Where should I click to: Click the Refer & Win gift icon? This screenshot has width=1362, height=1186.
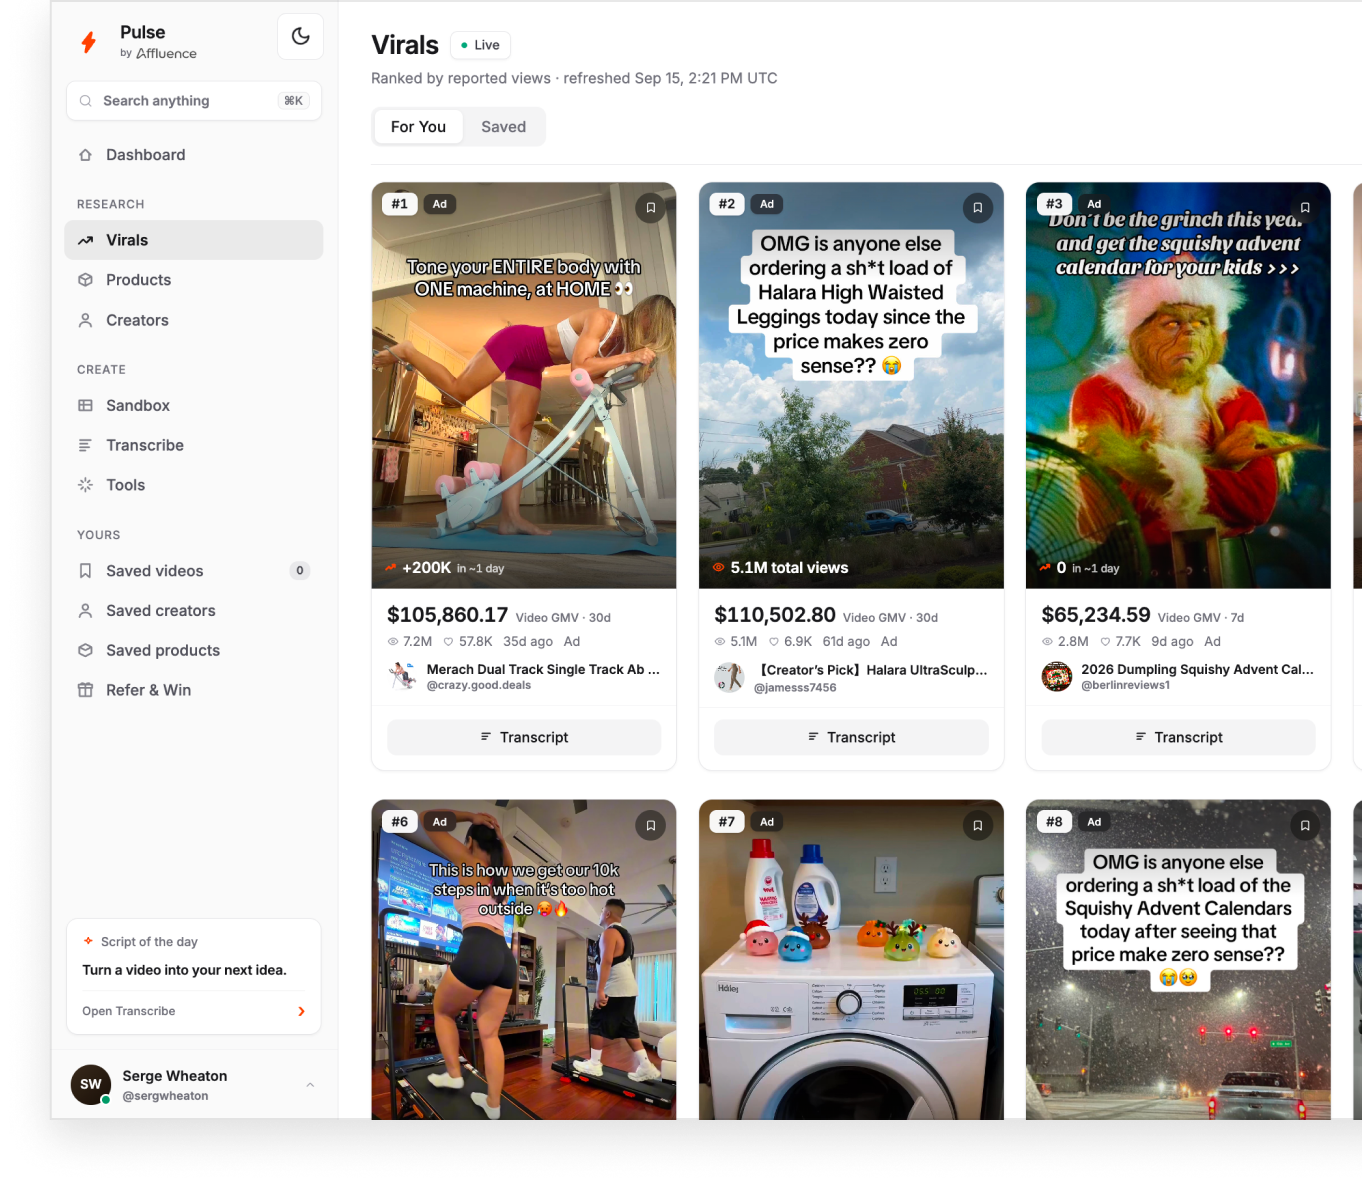pyautogui.click(x=86, y=690)
